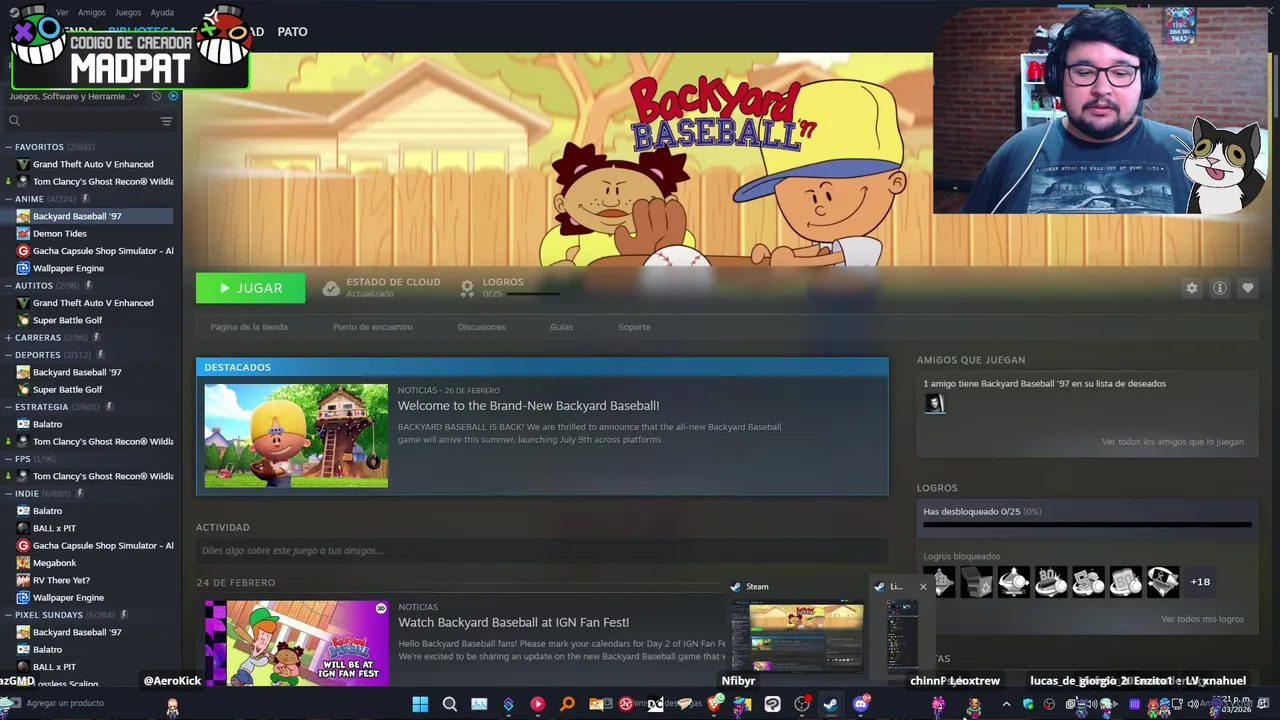Screen dimensions: 1280x720
Task: Open the Guías tab
Action: (562, 327)
